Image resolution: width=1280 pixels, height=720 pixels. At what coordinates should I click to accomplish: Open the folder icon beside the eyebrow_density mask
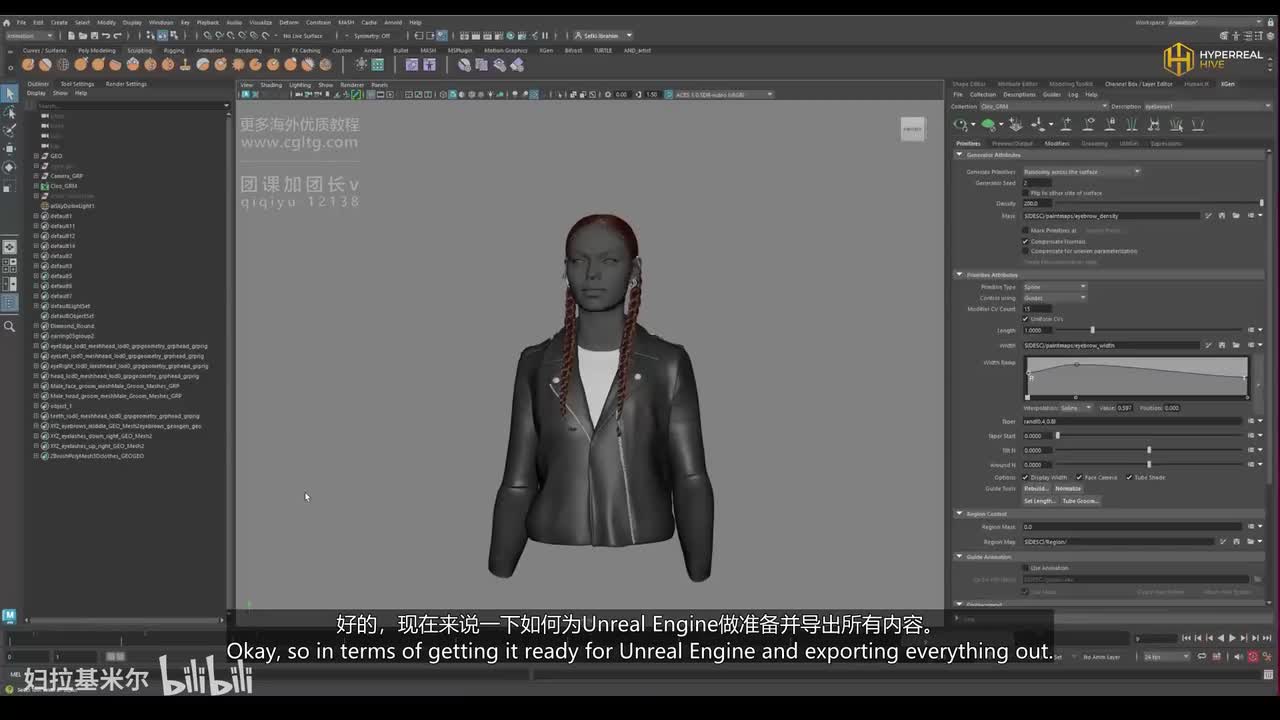point(1236,216)
